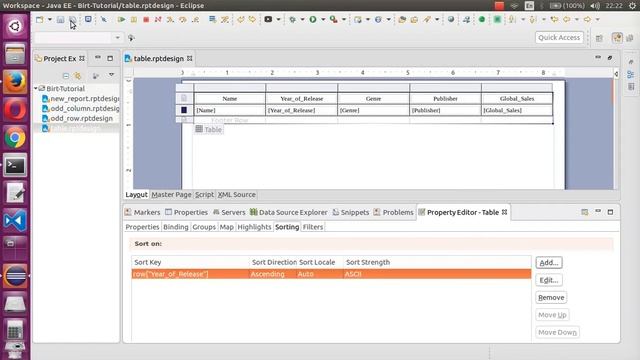
Task: Click the Add... button
Action: pyautogui.click(x=549, y=262)
